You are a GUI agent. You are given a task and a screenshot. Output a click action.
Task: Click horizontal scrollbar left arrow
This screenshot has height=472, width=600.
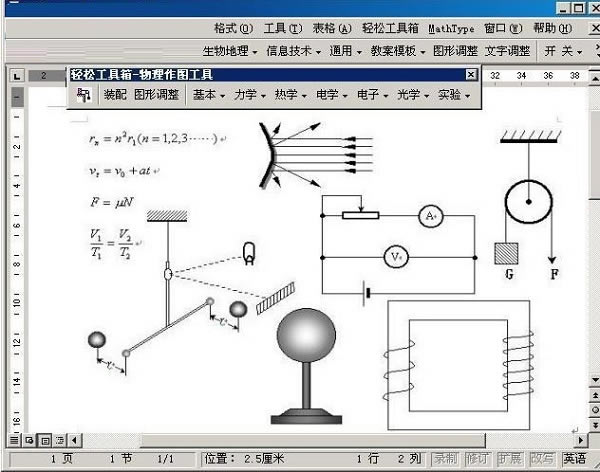pos(74,440)
